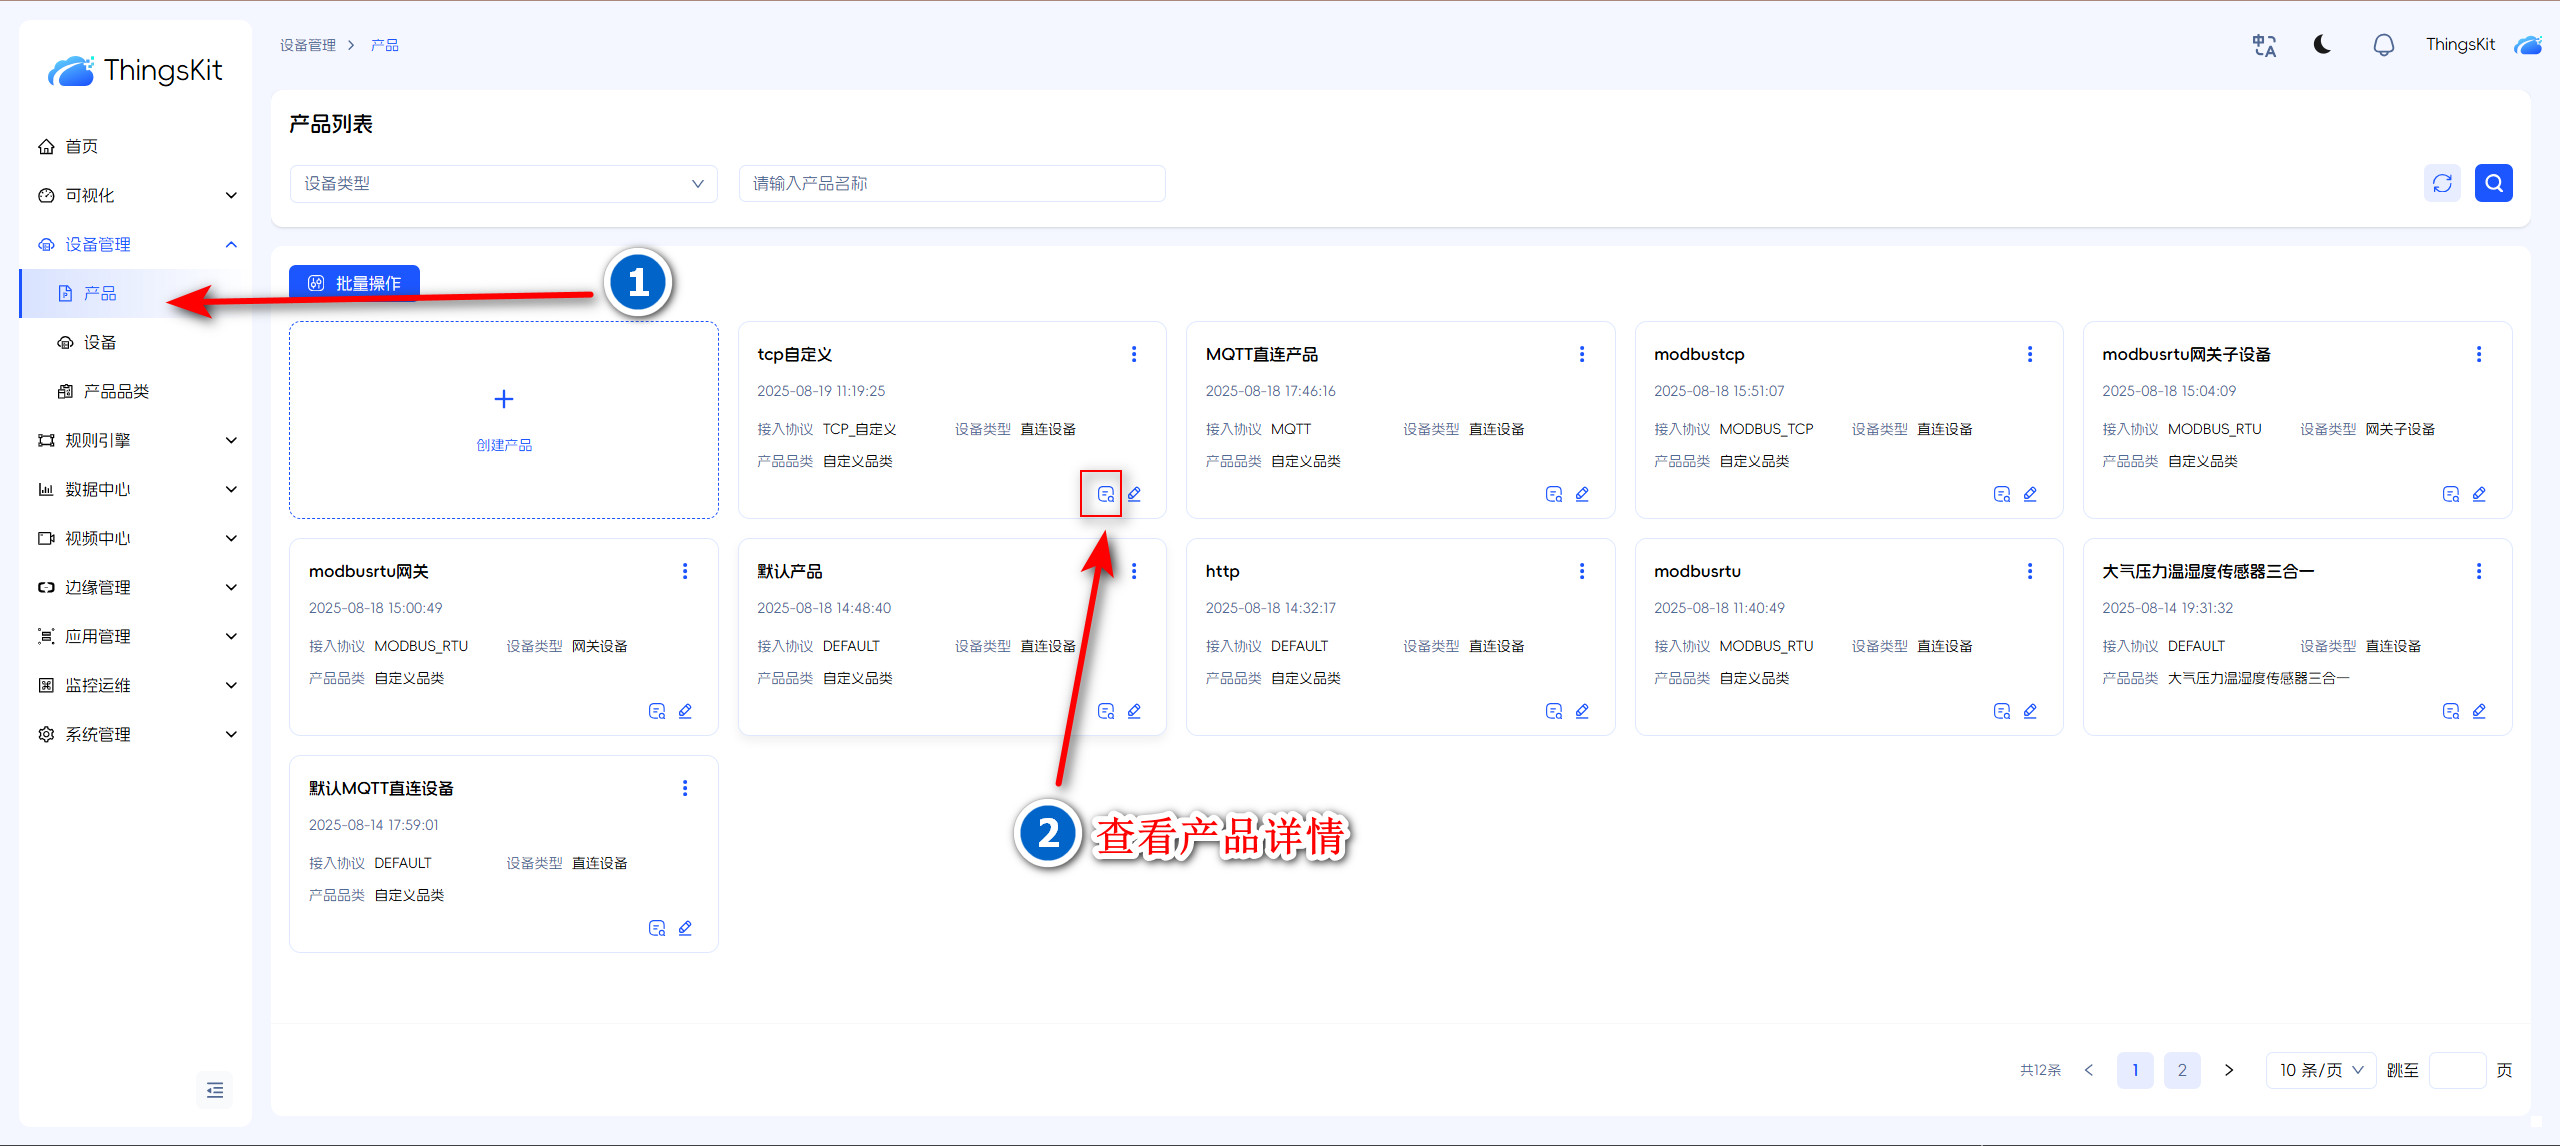This screenshot has height=1146, width=2560.
Task: Toggle dark mode moon icon
Action: tap(2322, 45)
